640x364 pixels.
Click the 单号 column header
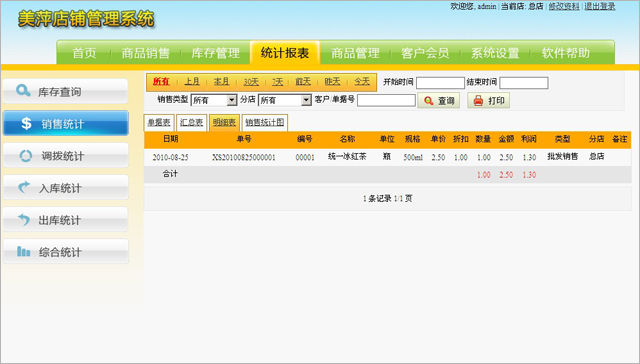tap(244, 139)
